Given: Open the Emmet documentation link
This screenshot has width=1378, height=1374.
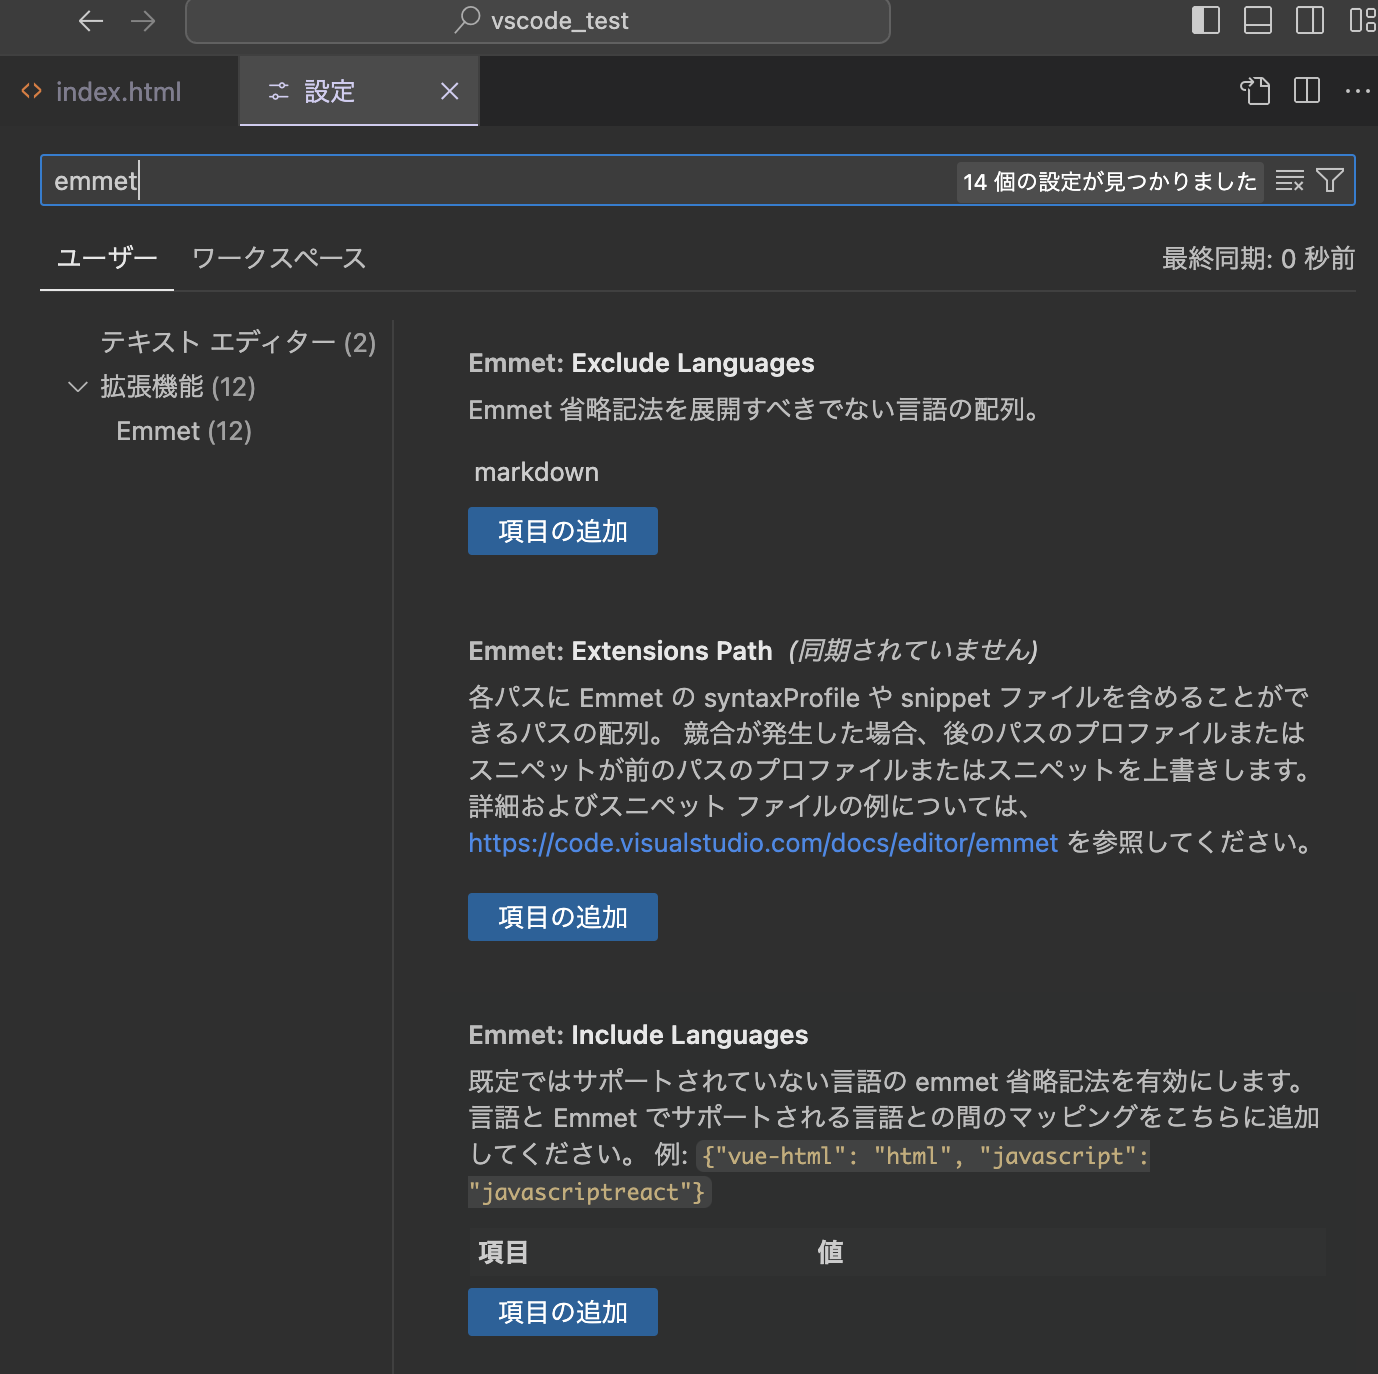Looking at the screenshot, I should tap(762, 843).
